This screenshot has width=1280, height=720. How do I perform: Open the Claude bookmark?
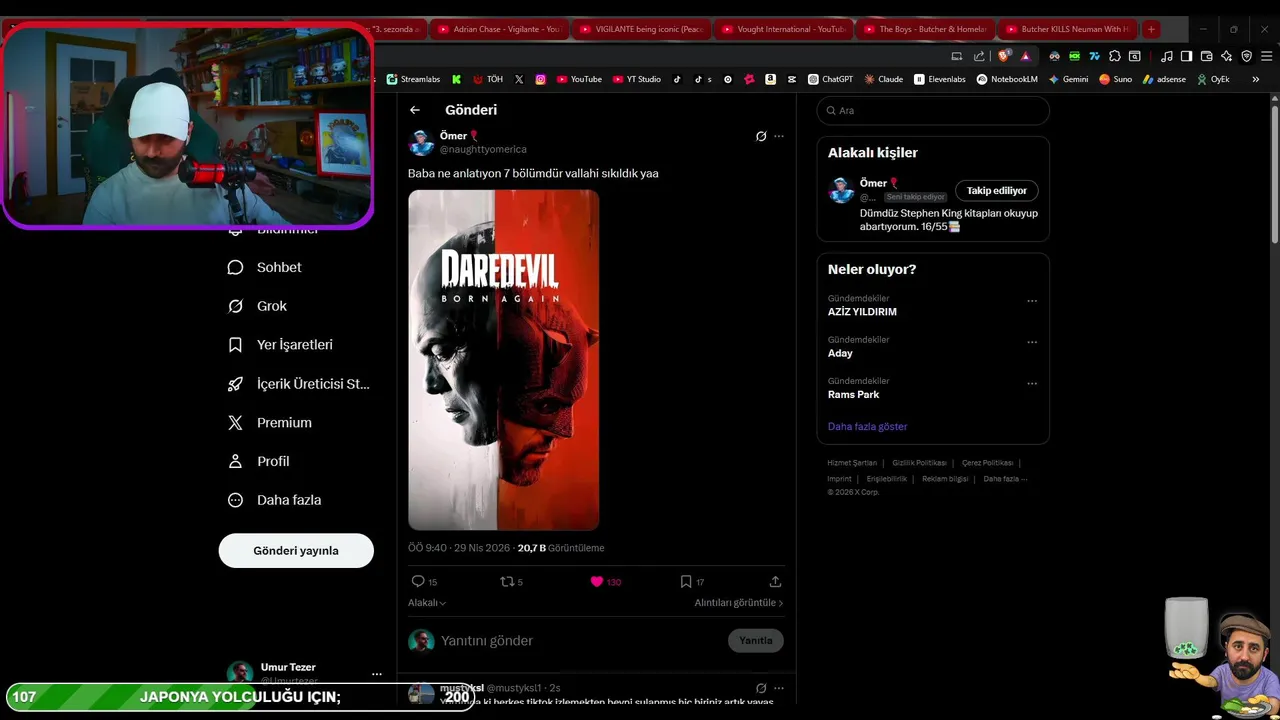click(x=884, y=79)
